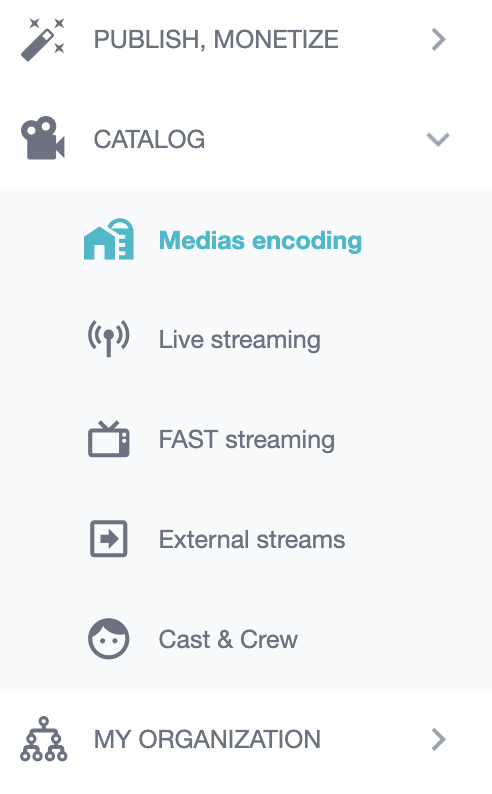Click the Cast & Crew face icon
This screenshot has width=492, height=794.
tap(108, 639)
